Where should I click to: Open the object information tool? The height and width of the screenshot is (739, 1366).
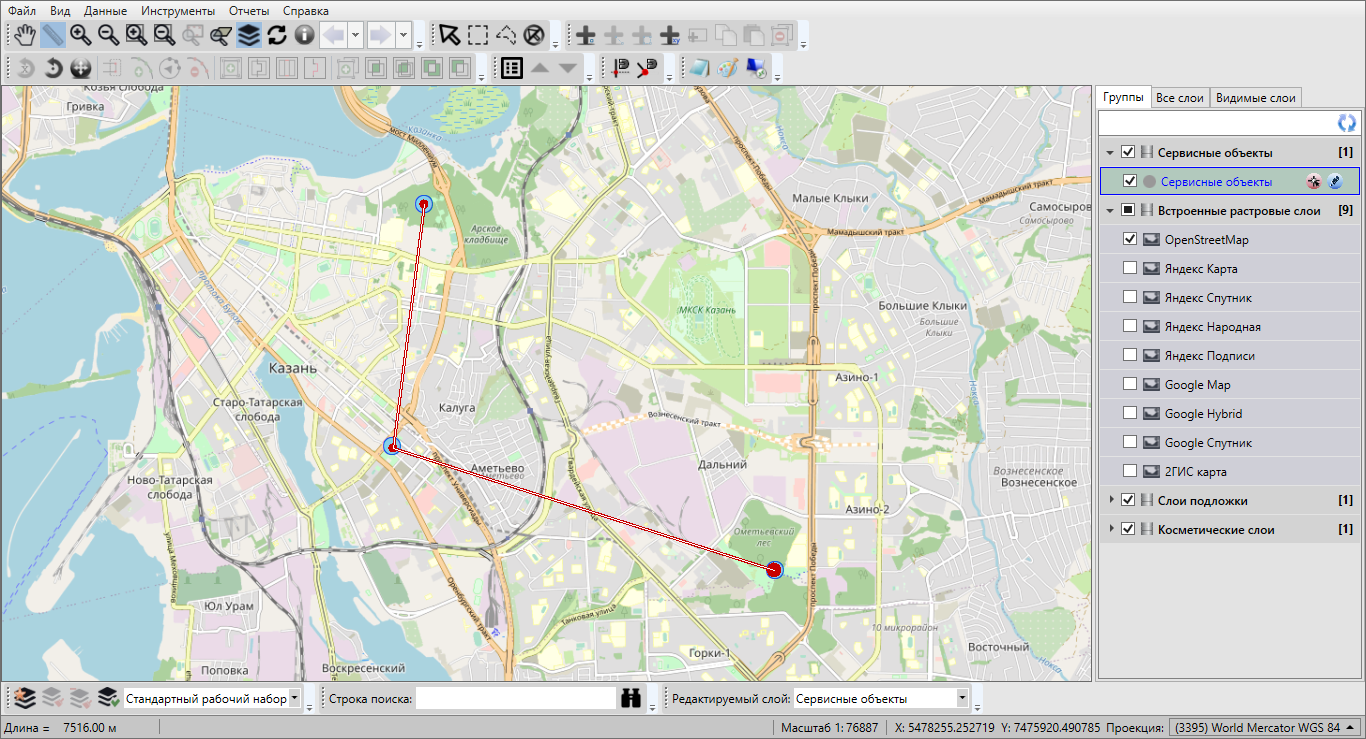pyautogui.click(x=304, y=35)
